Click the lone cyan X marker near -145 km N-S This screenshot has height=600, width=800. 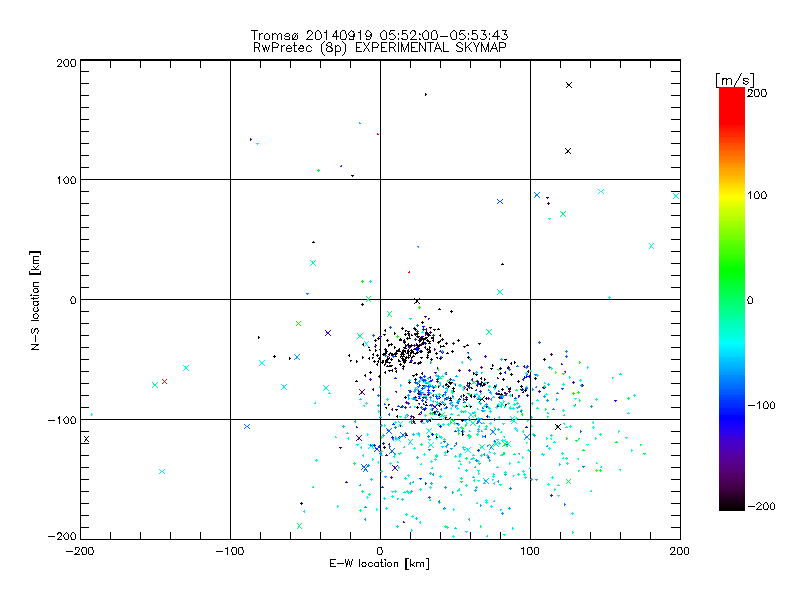point(162,471)
